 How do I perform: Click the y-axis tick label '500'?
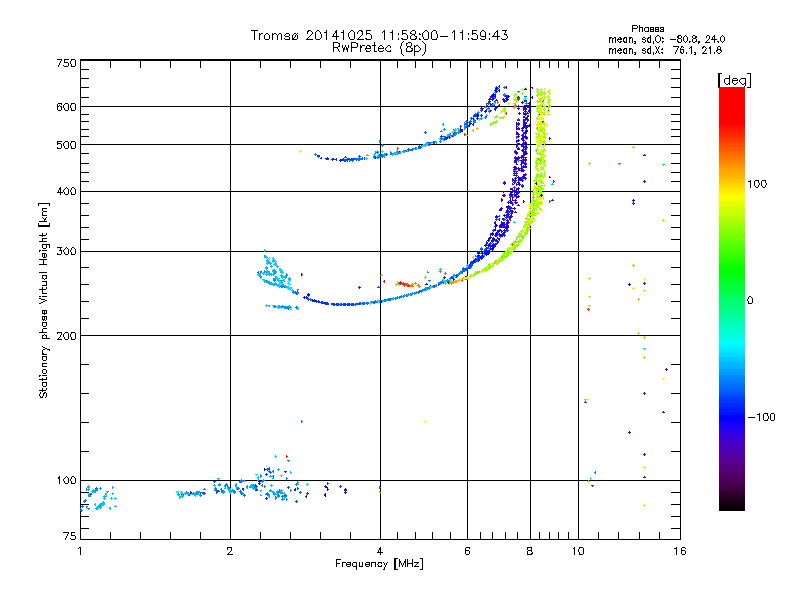[x=67, y=145]
